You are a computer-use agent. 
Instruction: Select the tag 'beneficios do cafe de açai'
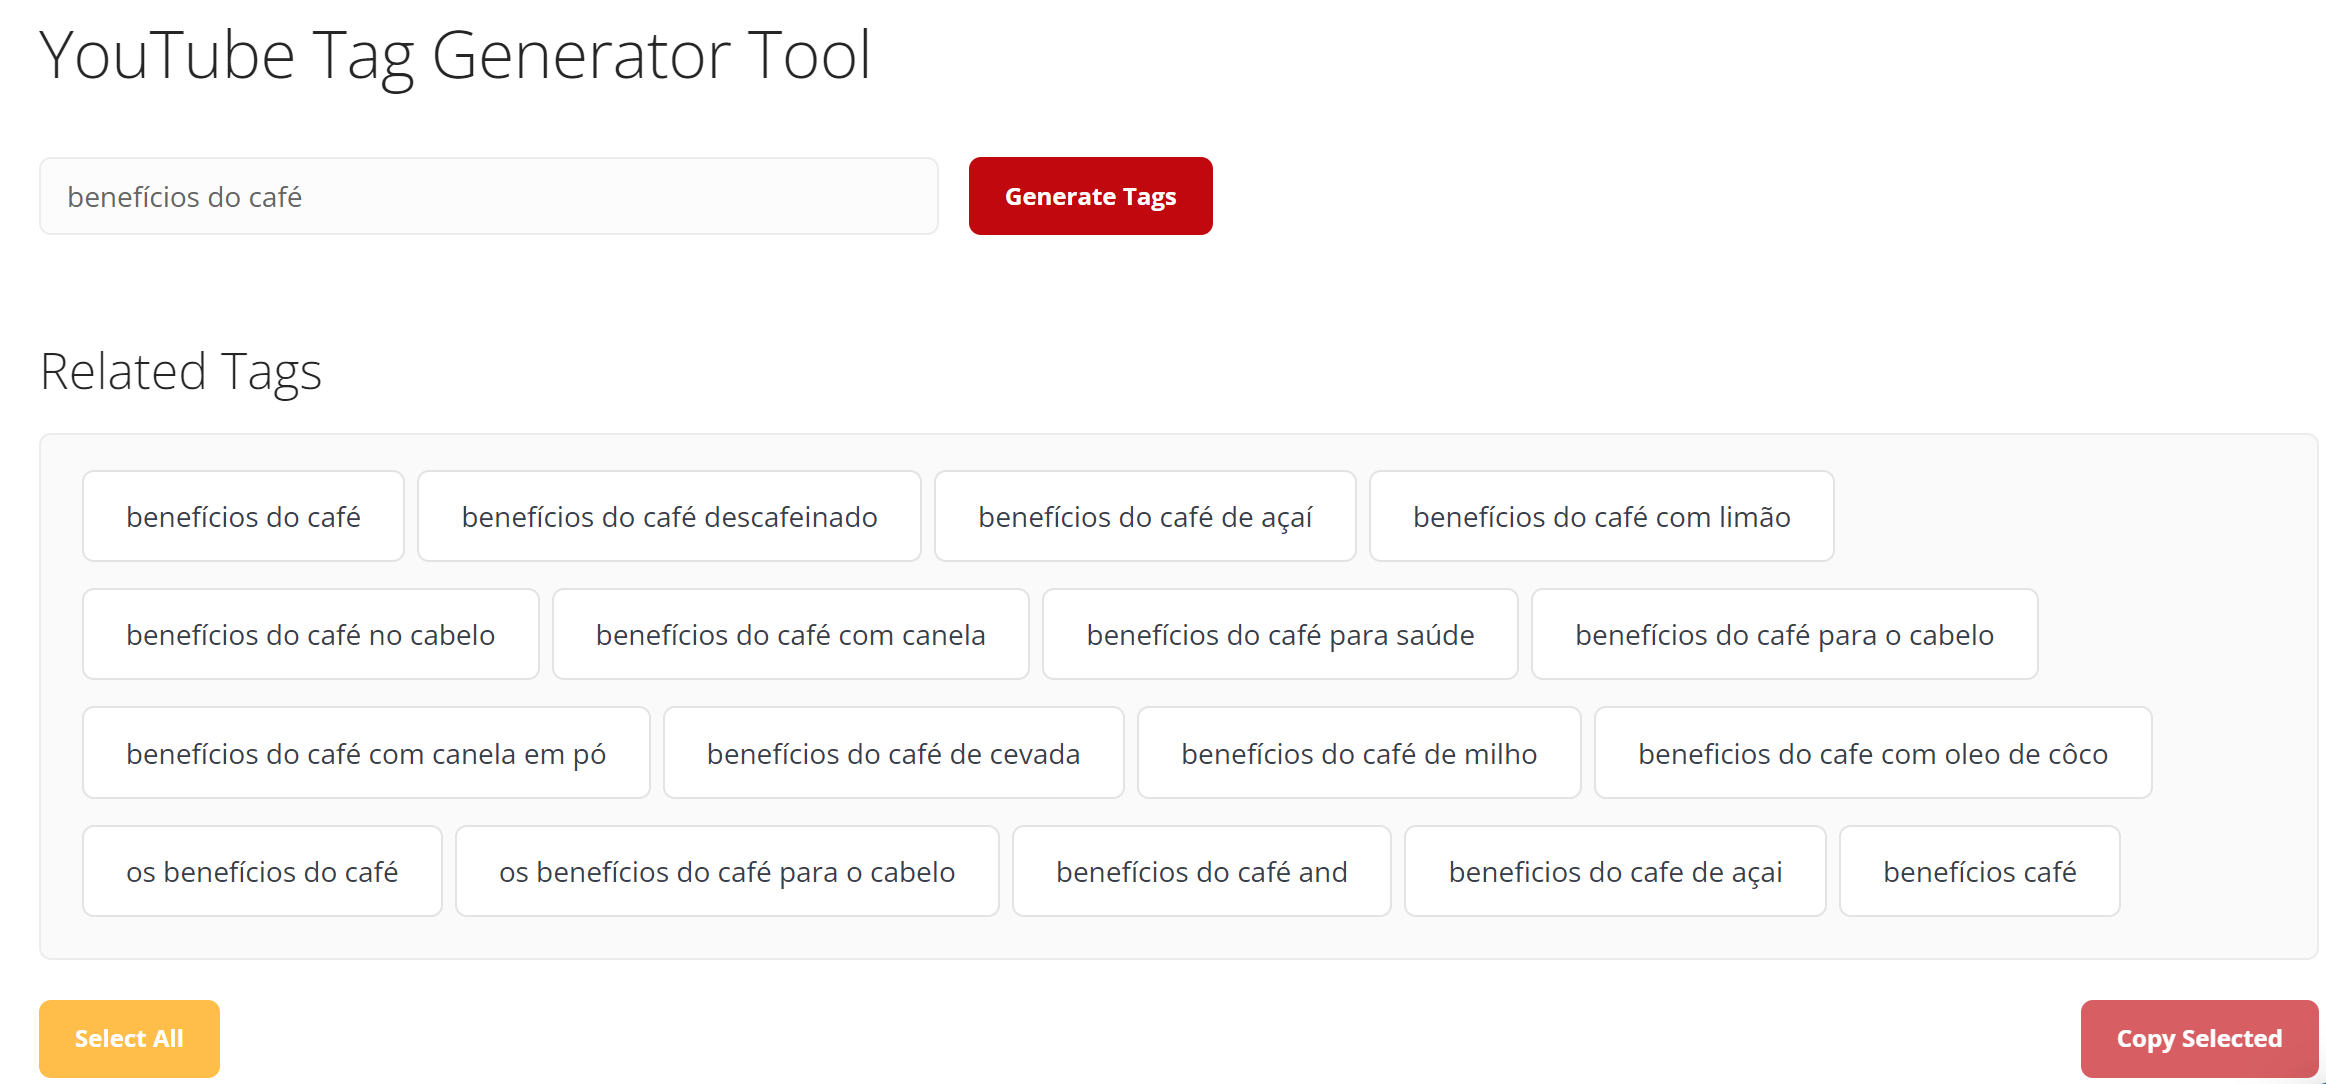[1615, 871]
